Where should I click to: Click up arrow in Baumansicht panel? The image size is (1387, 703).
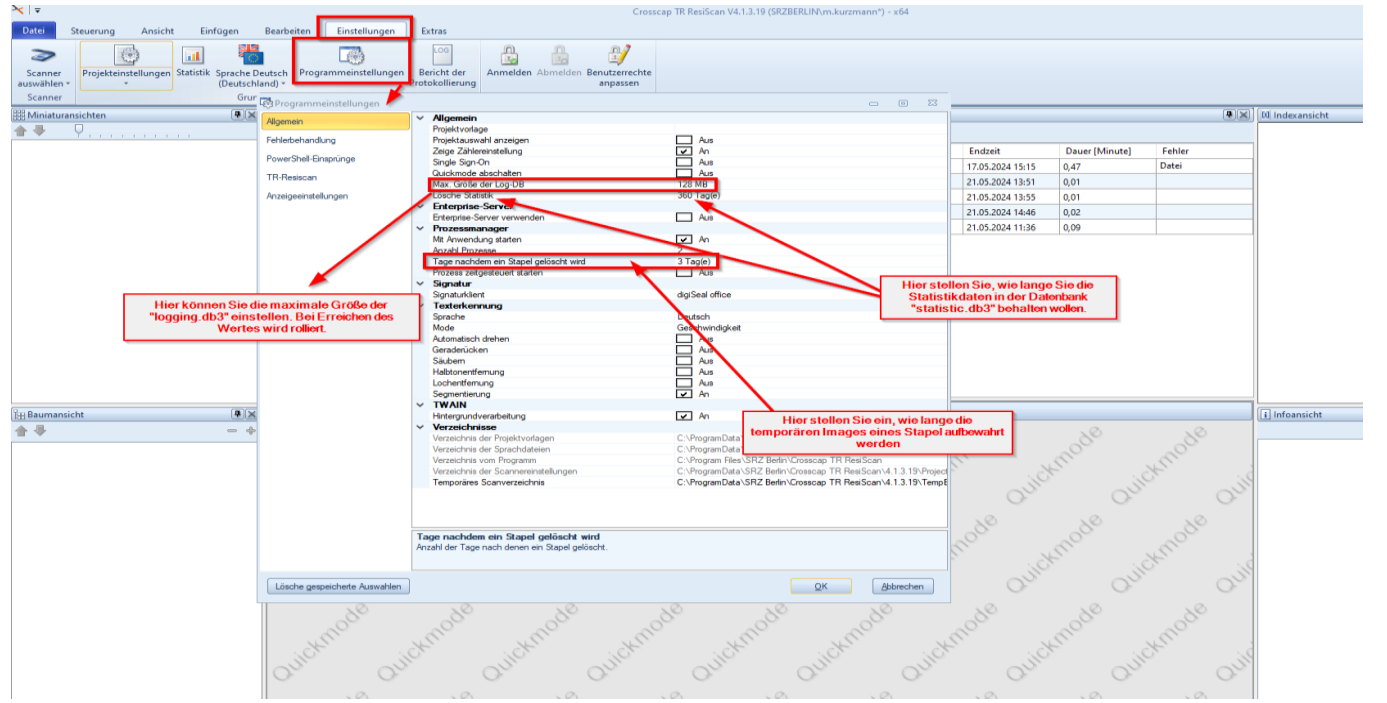(20, 430)
